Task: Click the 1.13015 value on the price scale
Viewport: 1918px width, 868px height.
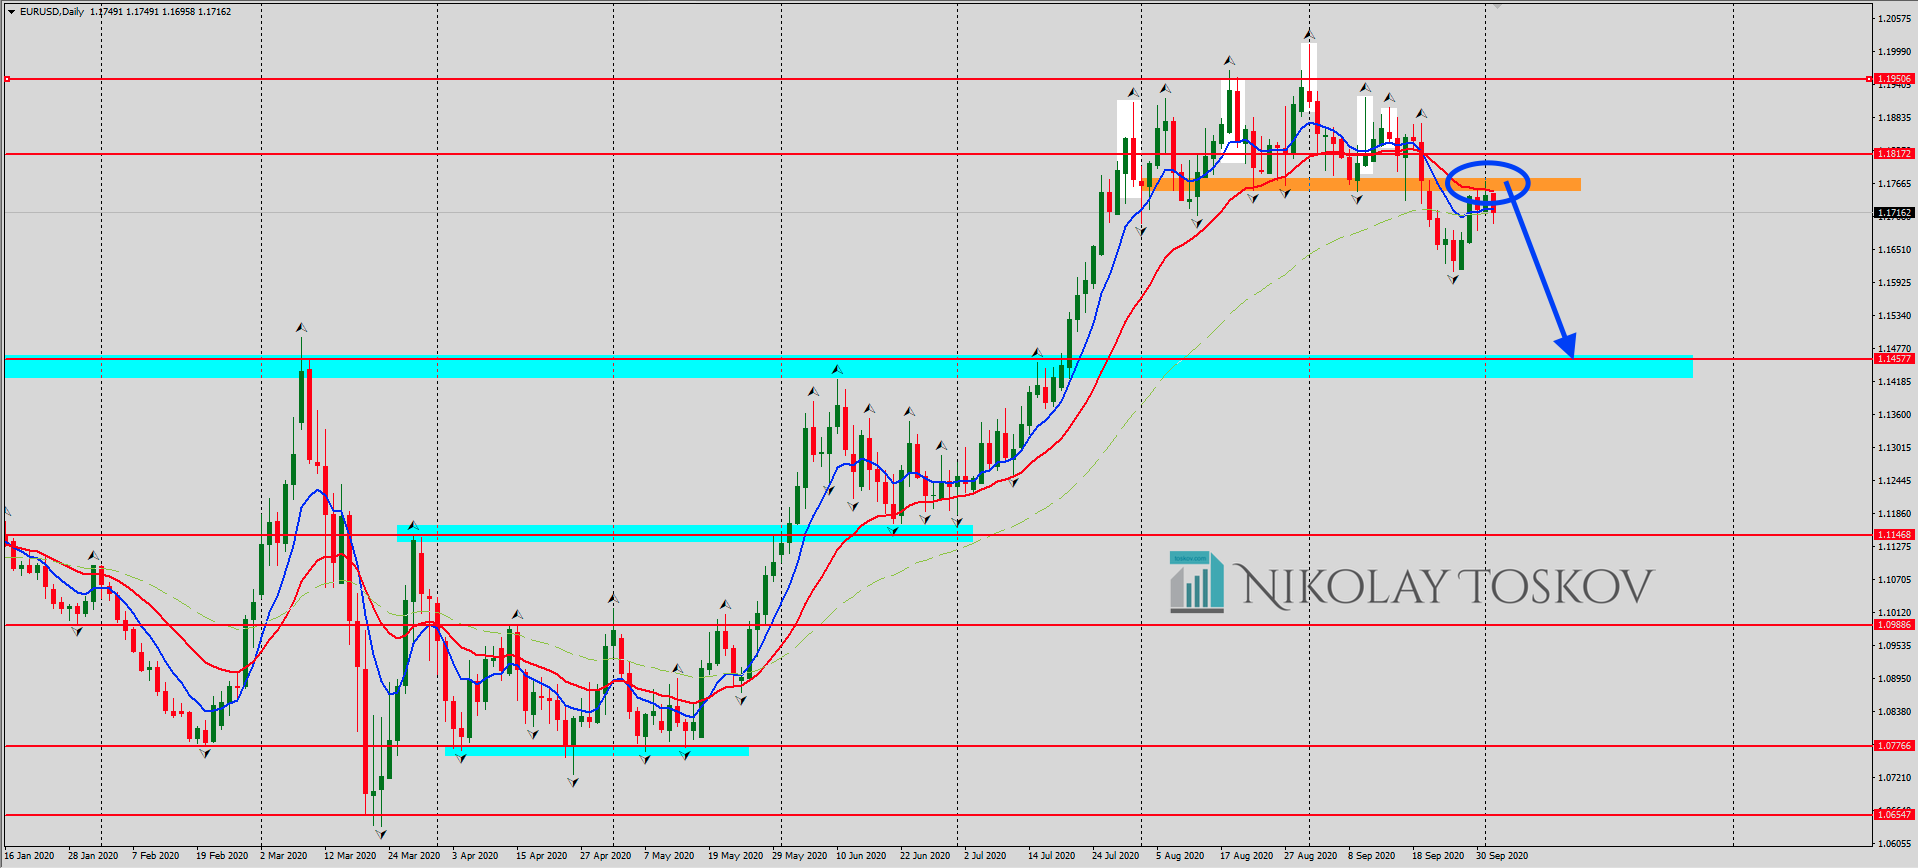Action: click(1895, 448)
